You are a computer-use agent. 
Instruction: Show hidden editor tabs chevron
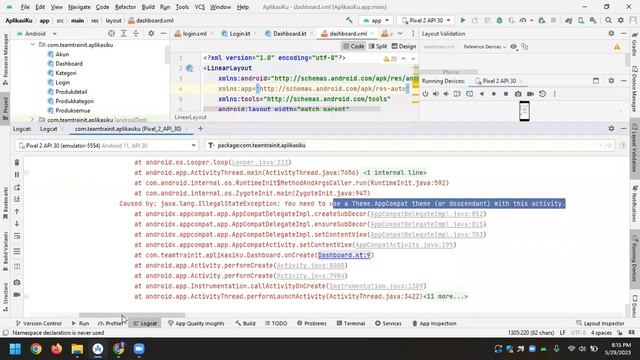[x=400, y=33]
